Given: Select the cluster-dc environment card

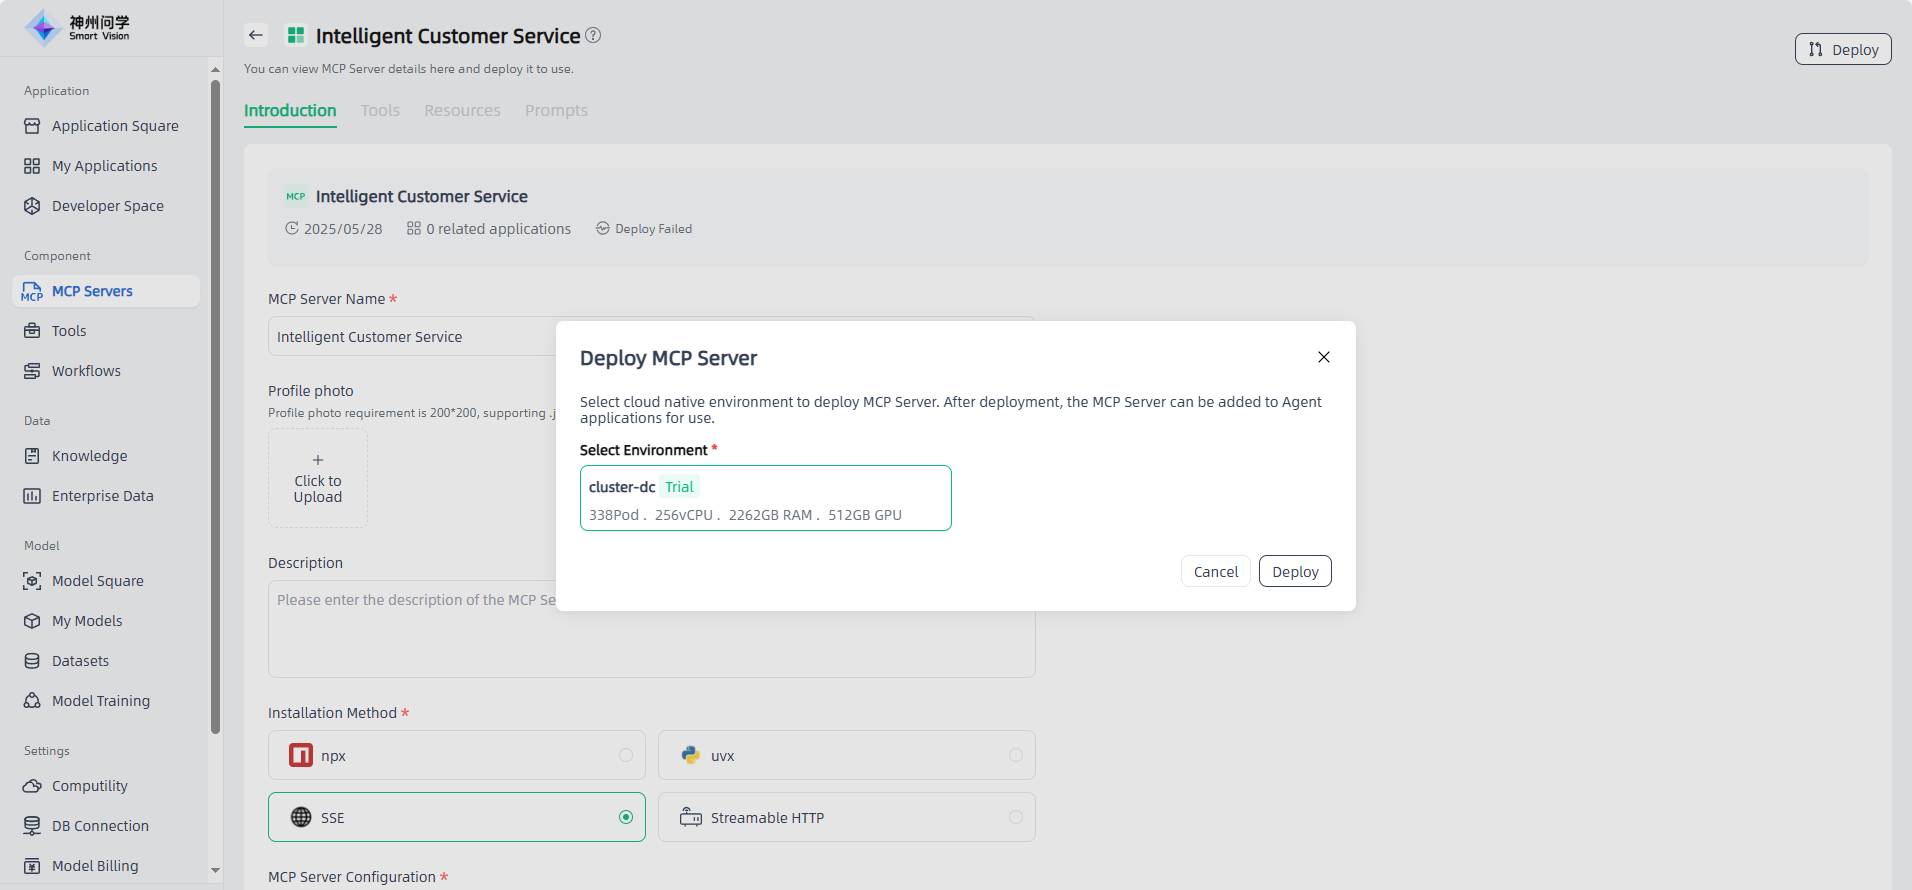Looking at the screenshot, I should pos(765,499).
